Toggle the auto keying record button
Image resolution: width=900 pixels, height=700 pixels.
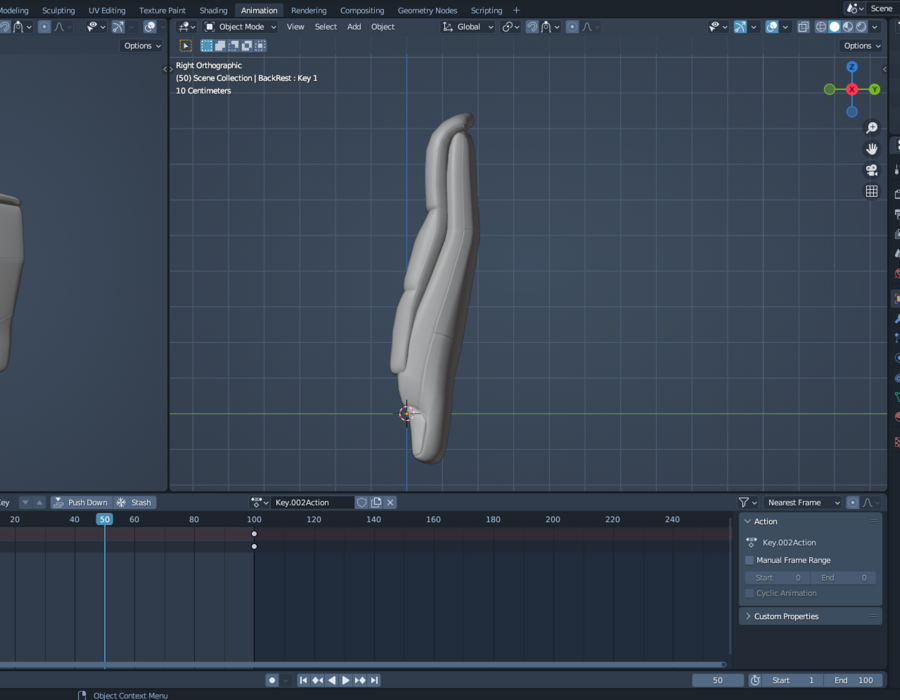tap(272, 680)
